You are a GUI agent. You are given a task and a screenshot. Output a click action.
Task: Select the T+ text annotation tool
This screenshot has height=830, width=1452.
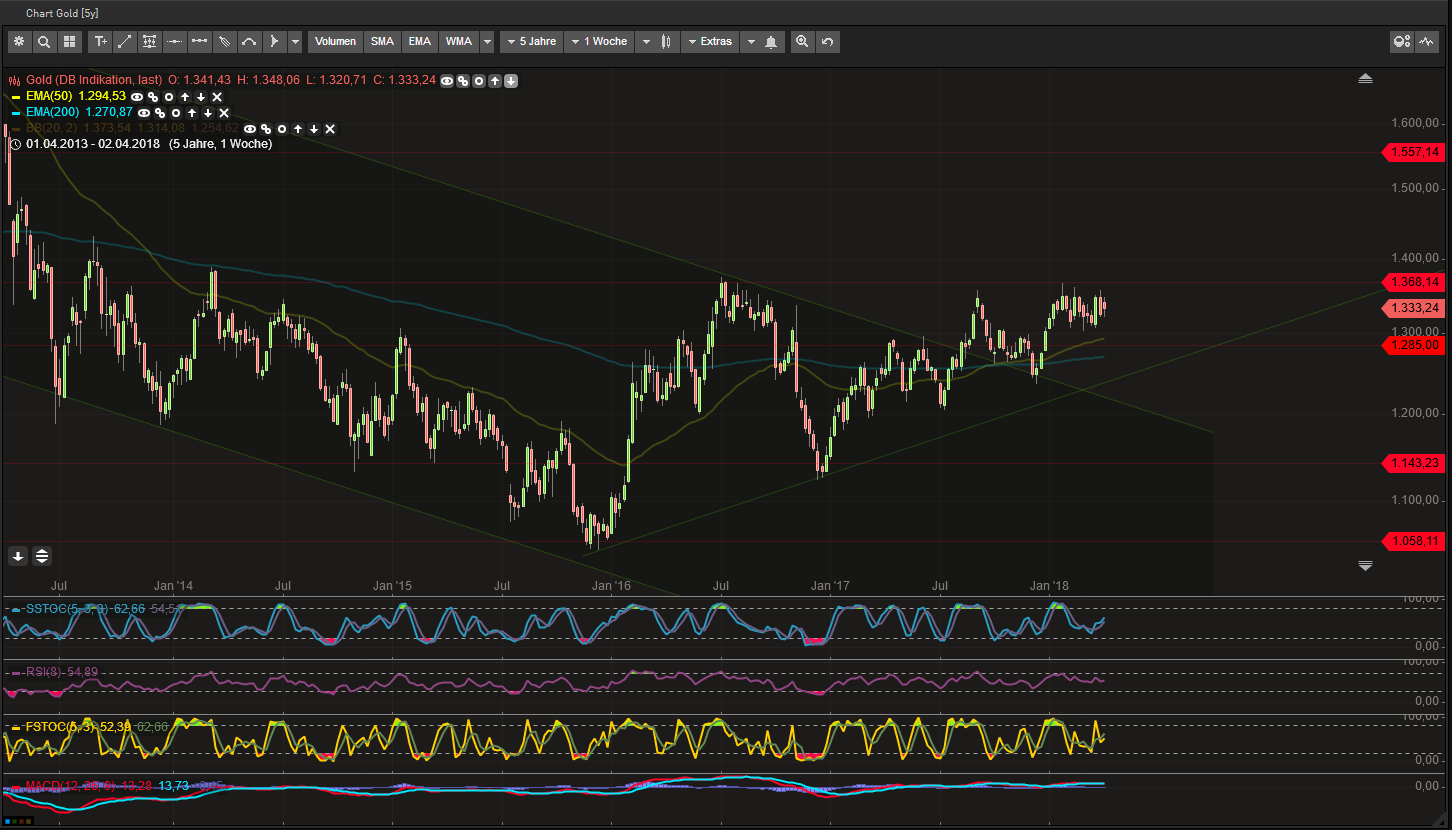tap(100, 41)
